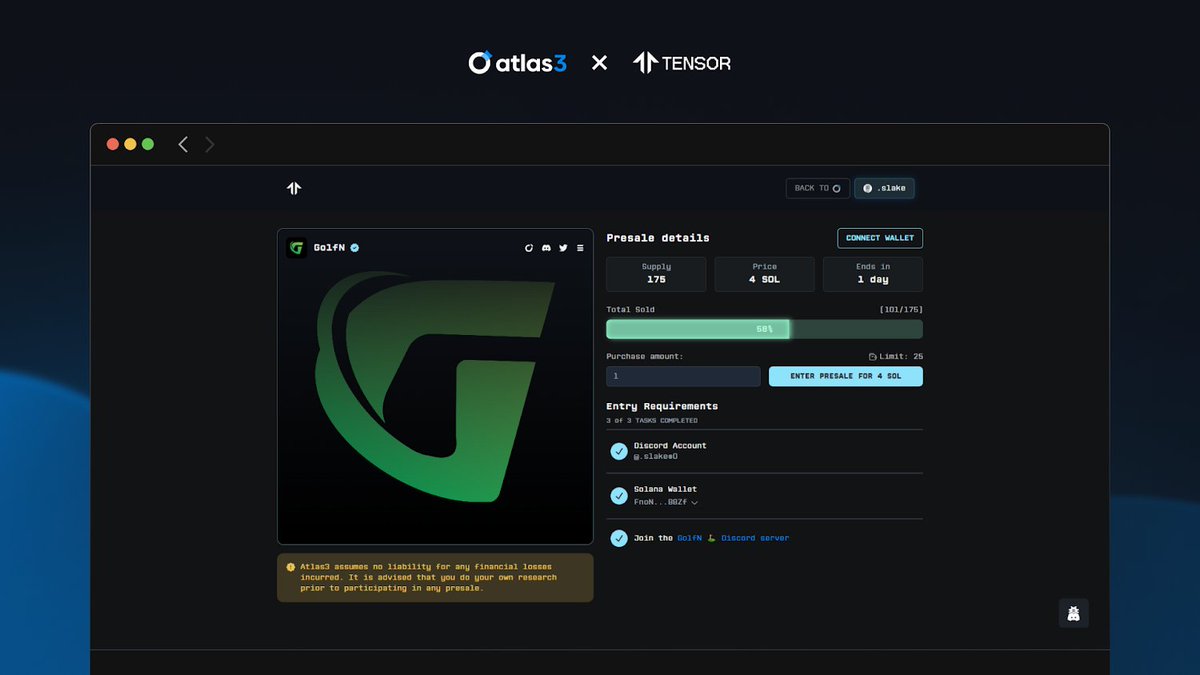
Task: Click the @.slake#0 Discord username text
Action: pyautogui.click(x=656, y=456)
